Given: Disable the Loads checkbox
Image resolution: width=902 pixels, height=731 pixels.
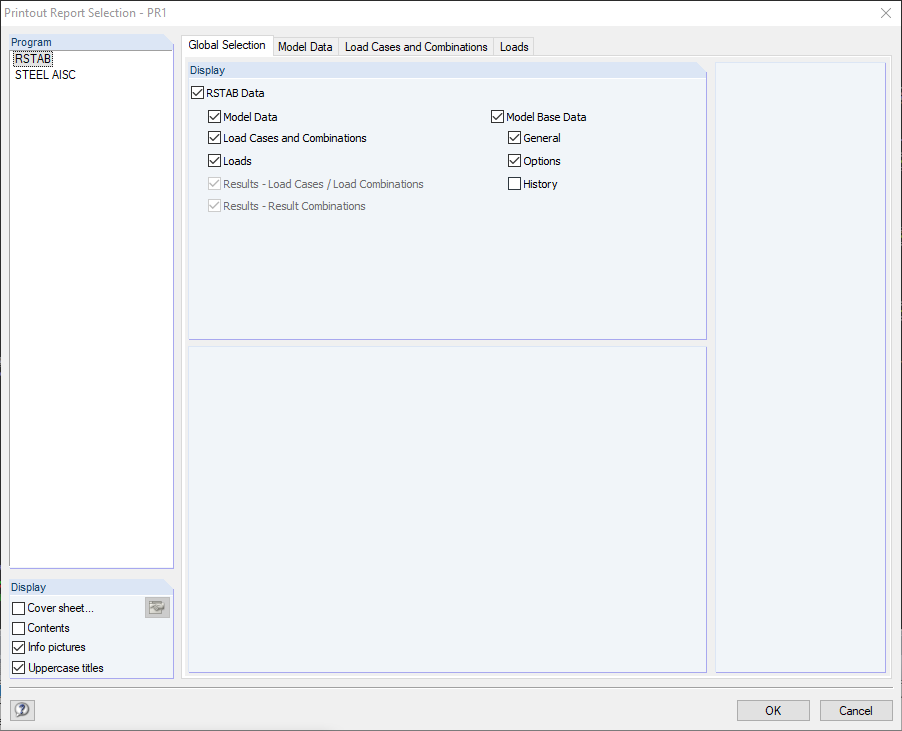Looking at the screenshot, I should [x=214, y=160].
